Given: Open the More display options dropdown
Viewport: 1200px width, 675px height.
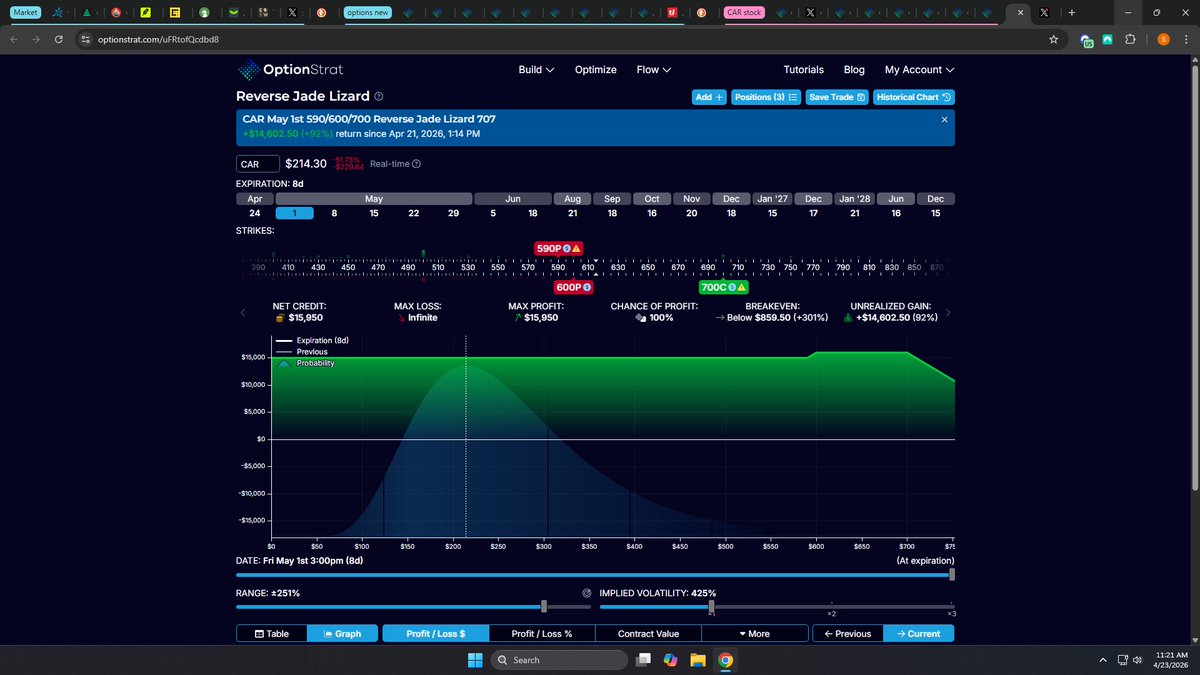Looking at the screenshot, I should click(x=755, y=633).
